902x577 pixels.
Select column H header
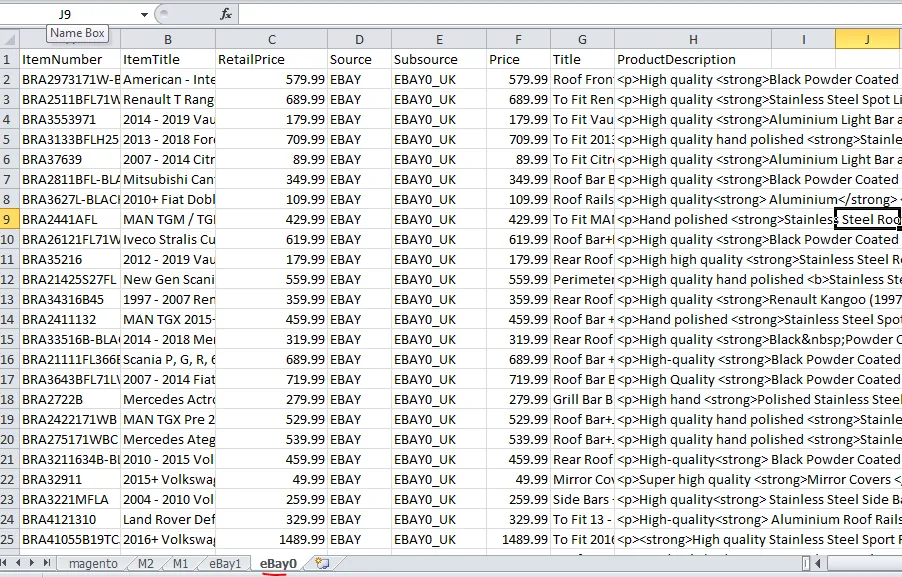[x=693, y=40]
